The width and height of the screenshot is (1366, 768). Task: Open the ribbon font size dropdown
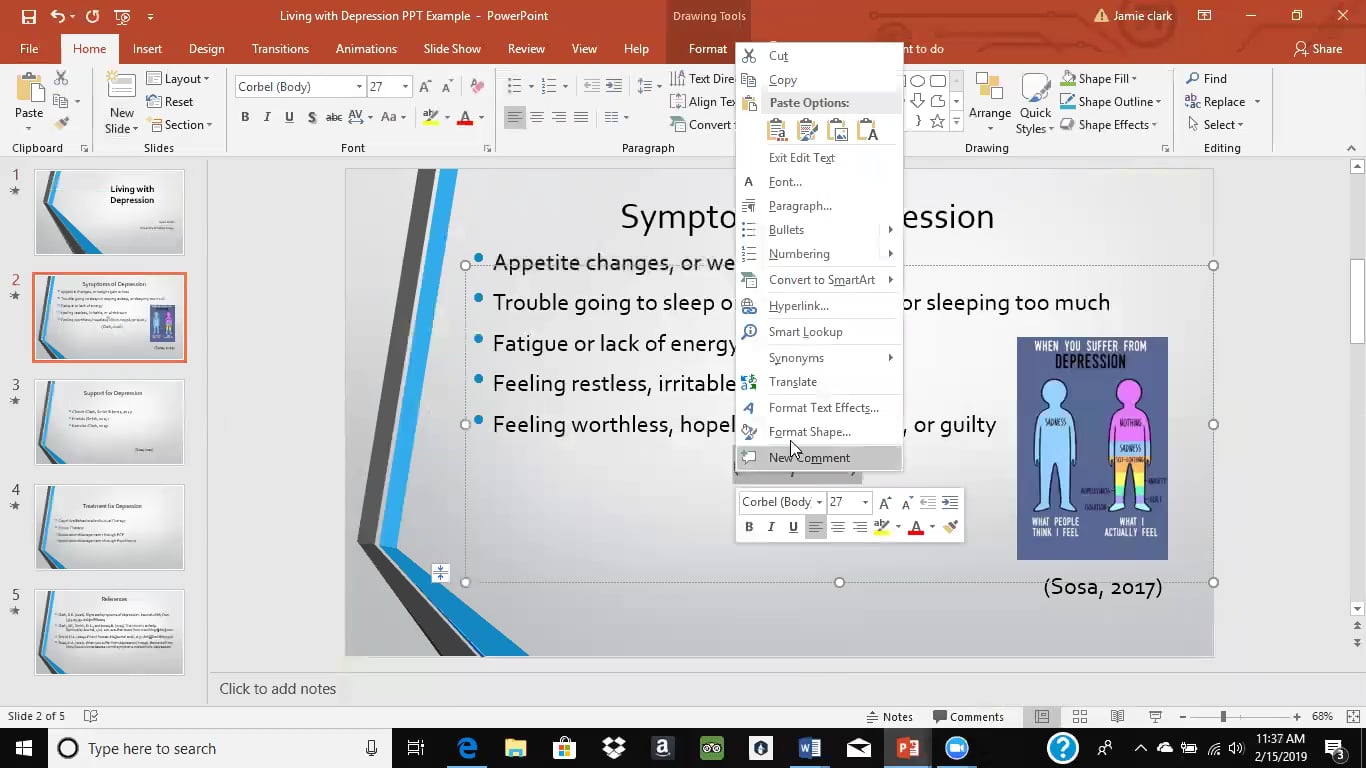405,87
